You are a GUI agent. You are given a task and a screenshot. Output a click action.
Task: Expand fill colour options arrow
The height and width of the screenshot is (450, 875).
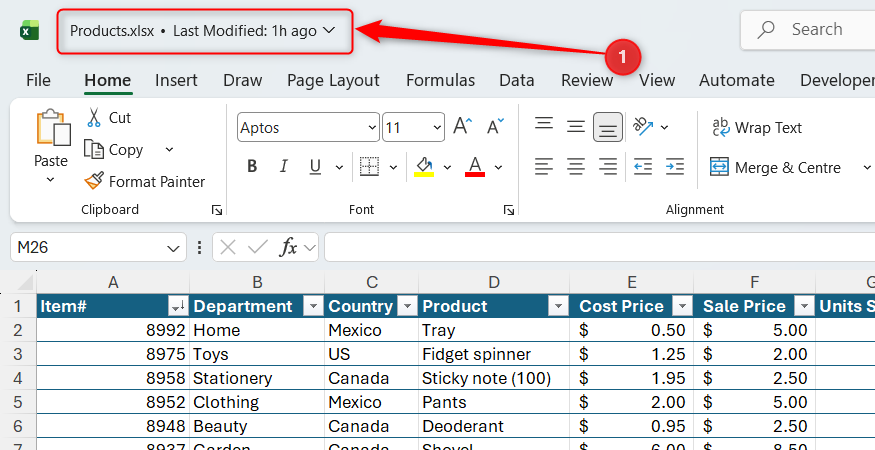tap(447, 167)
